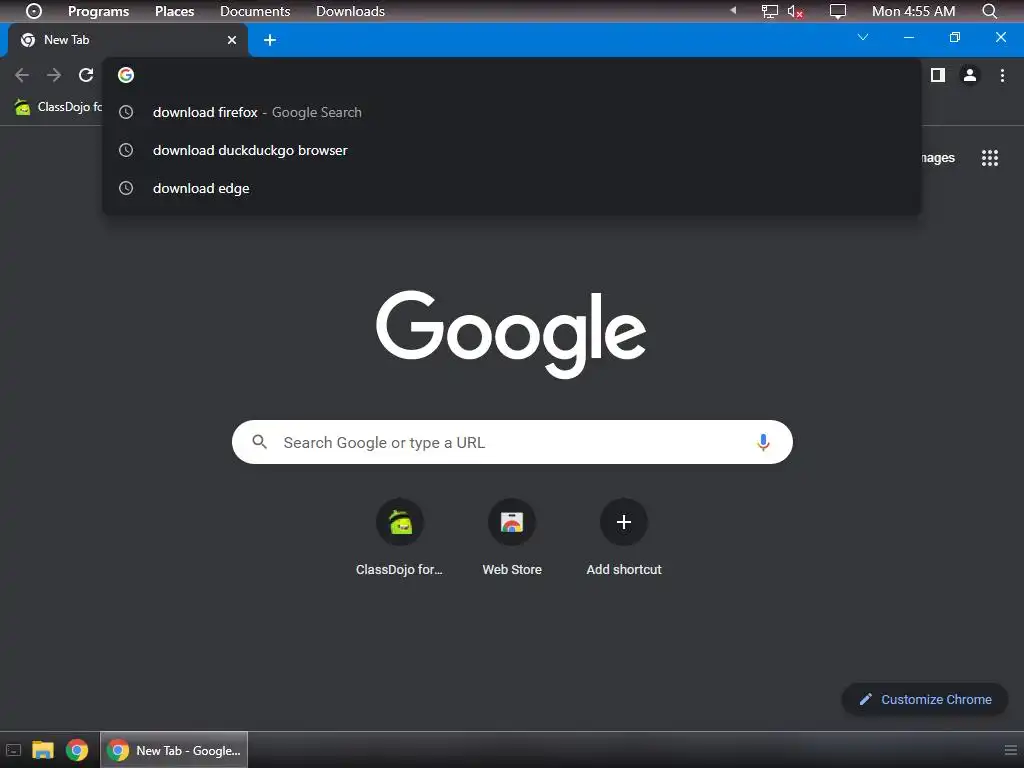Click the show desktop icon in taskbar
Screen dimensions: 1024x768
pos(14,750)
